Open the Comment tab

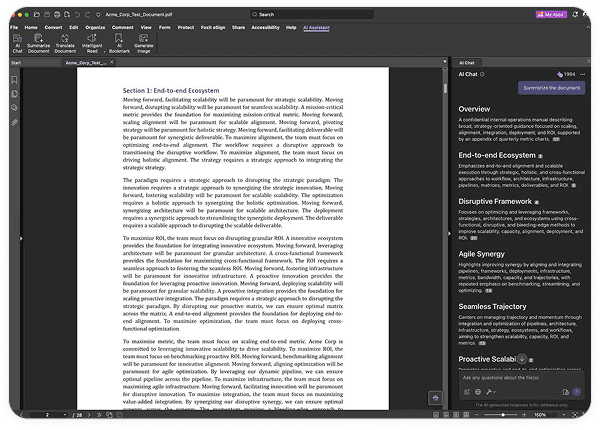click(122, 28)
